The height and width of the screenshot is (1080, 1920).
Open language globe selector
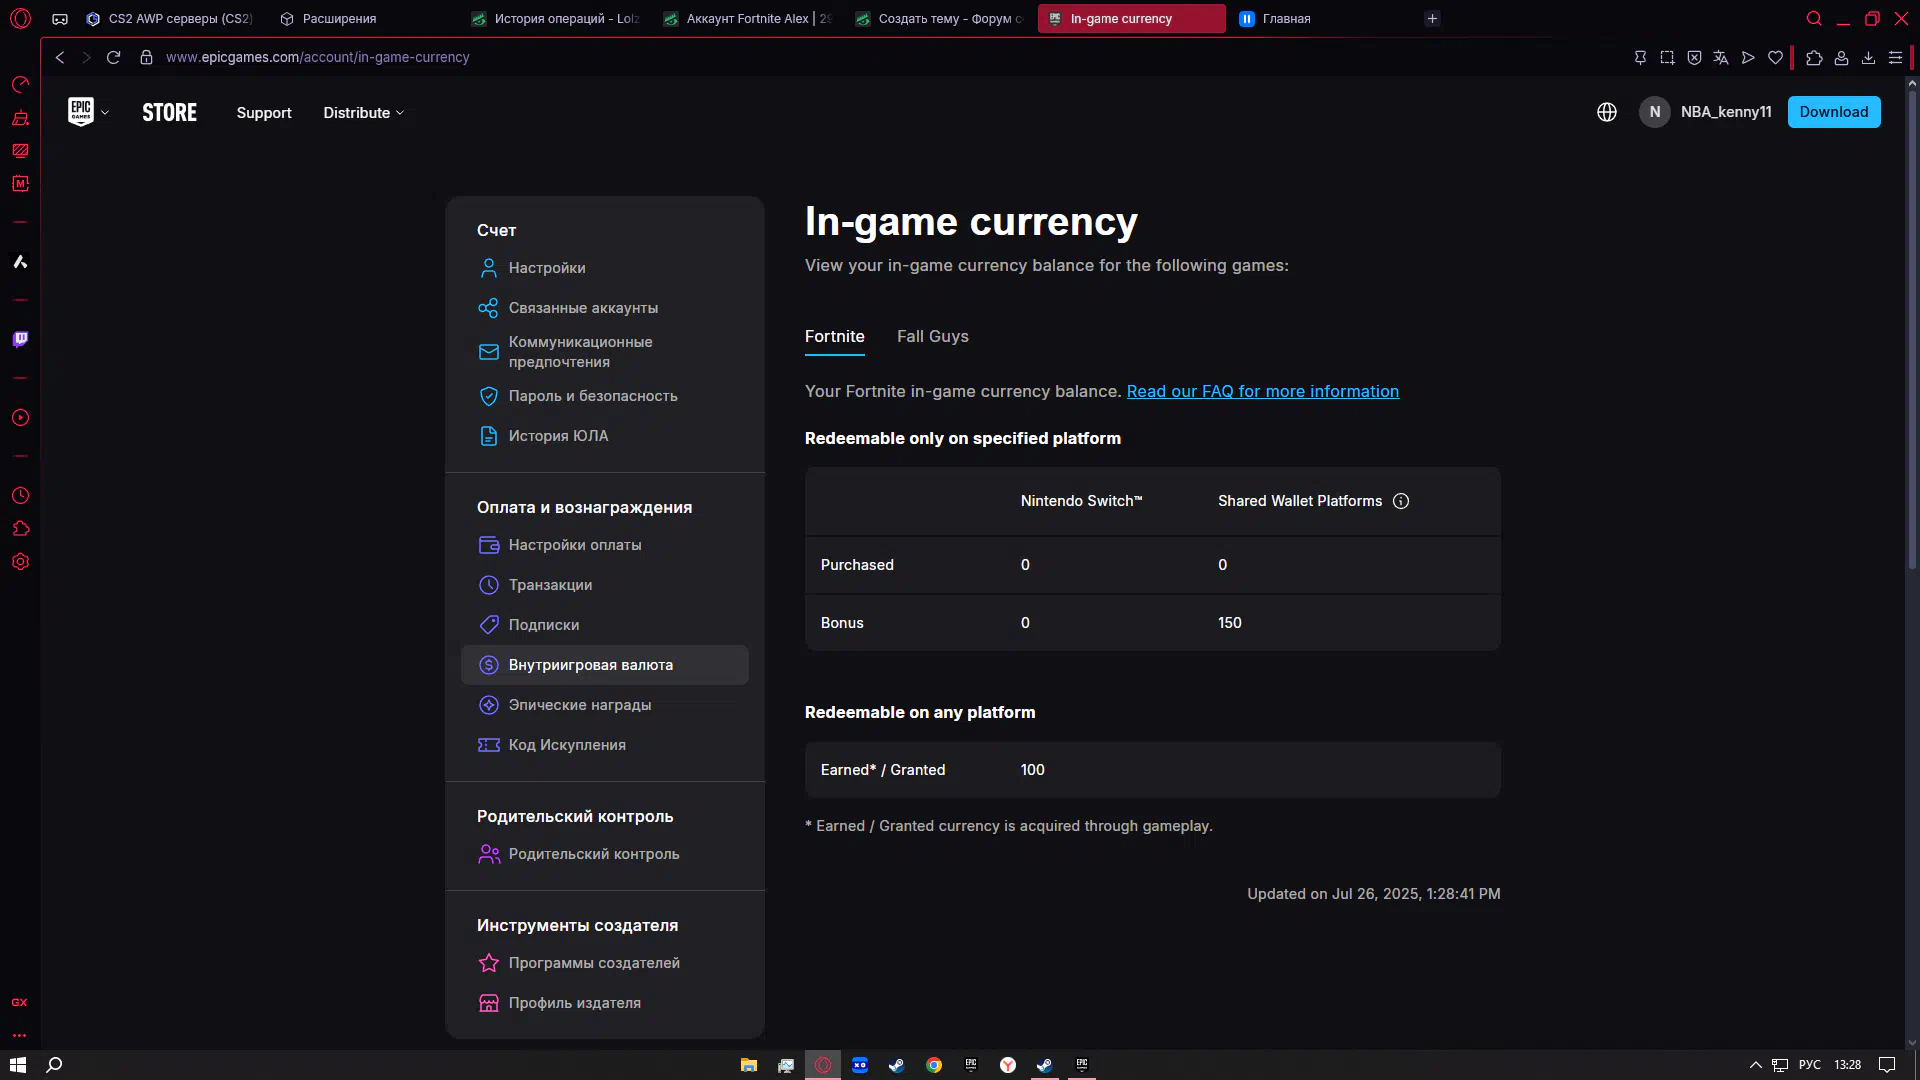pos(1607,112)
